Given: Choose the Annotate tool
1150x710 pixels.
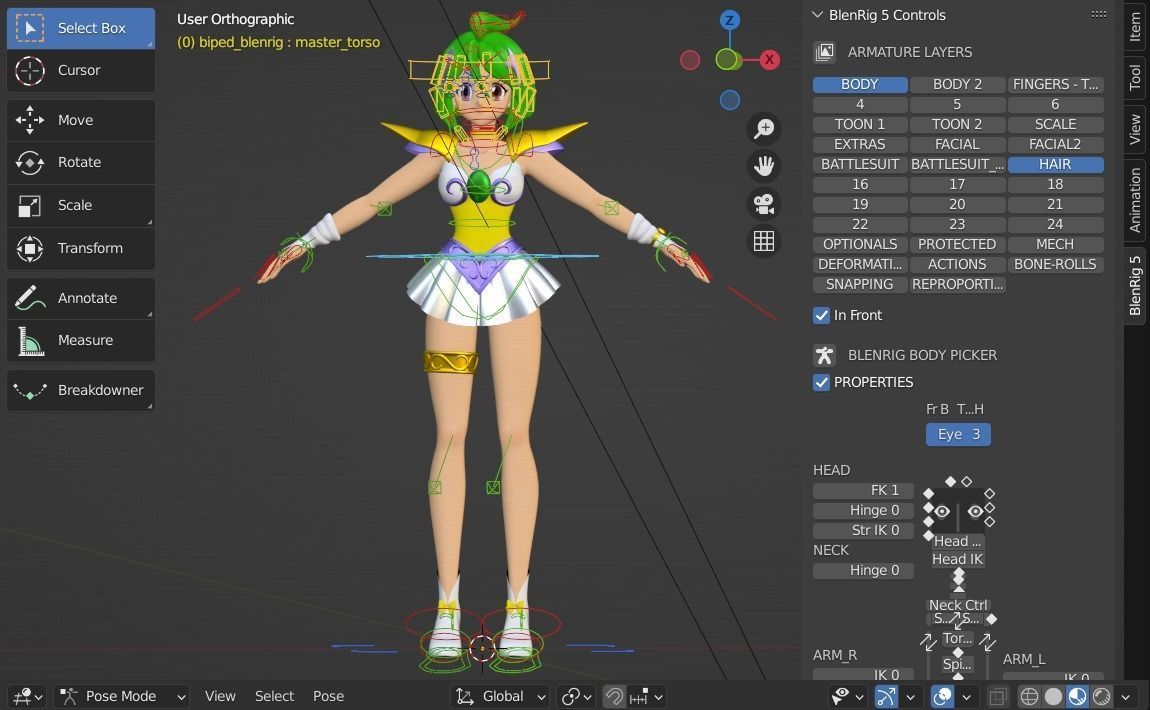Looking at the screenshot, I should point(81,298).
